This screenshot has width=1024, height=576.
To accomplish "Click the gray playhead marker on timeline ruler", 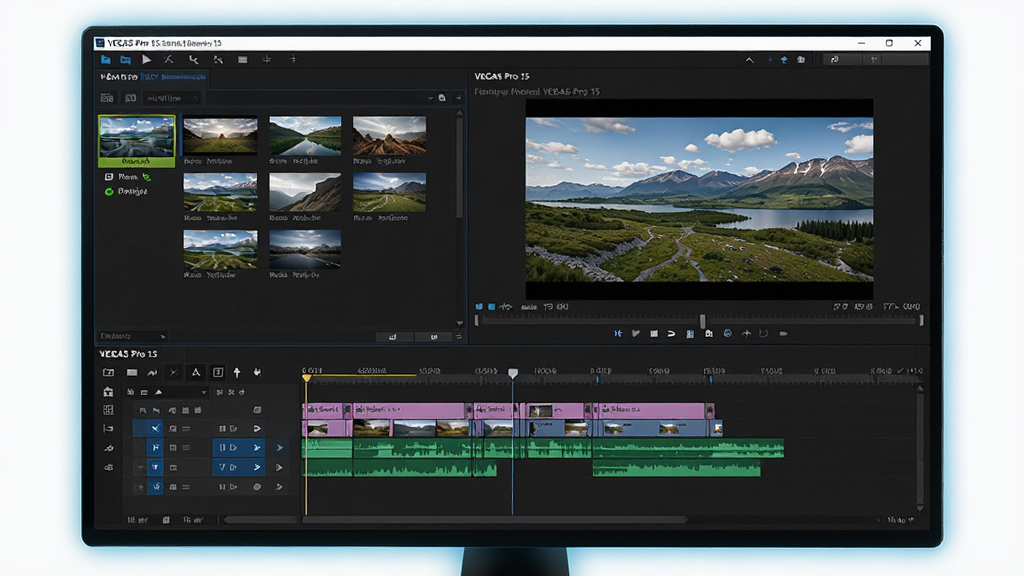I will pyautogui.click(x=513, y=373).
